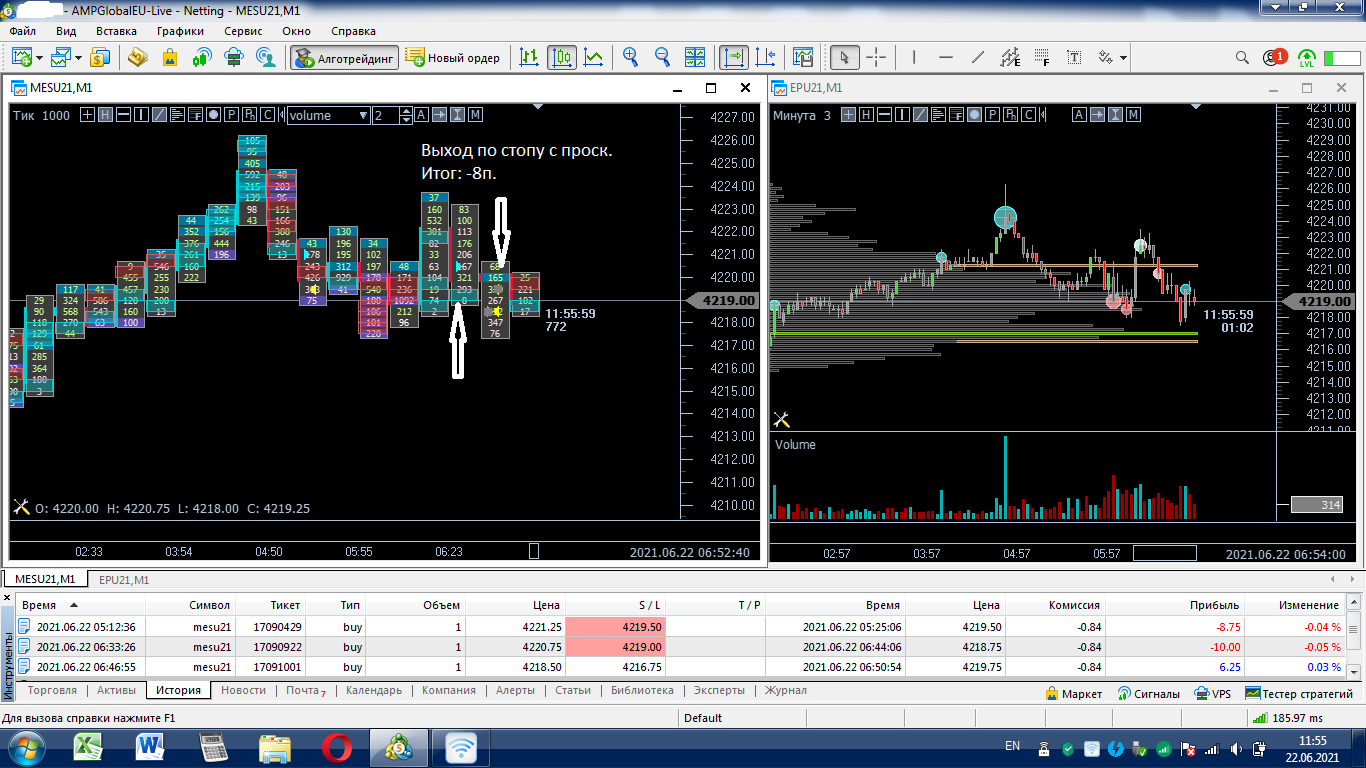
Task: Open the volume dropdown in MESU21 chart
Action: point(328,115)
